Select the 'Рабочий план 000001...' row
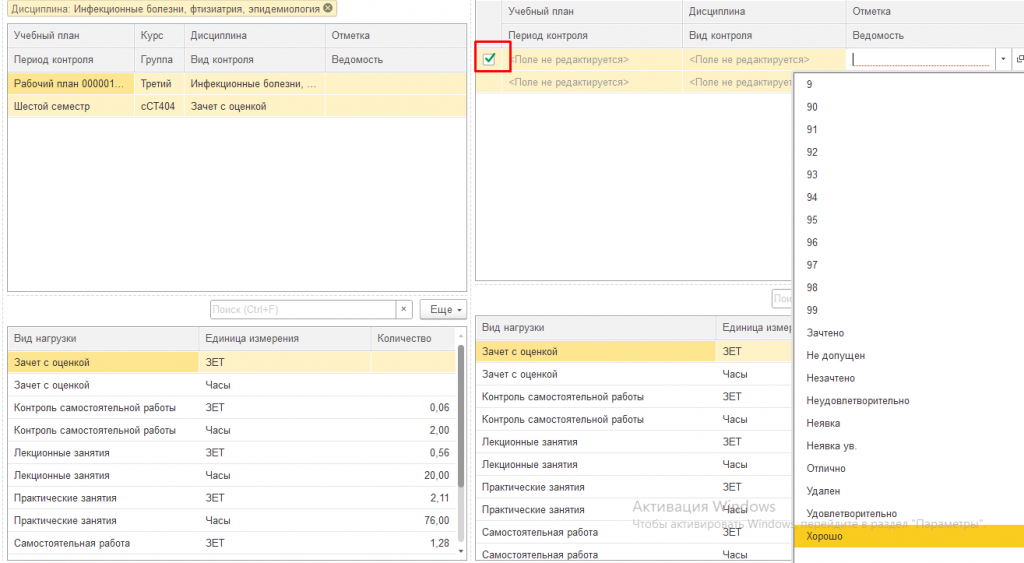This screenshot has height=563, width=1024. (70, 84)
